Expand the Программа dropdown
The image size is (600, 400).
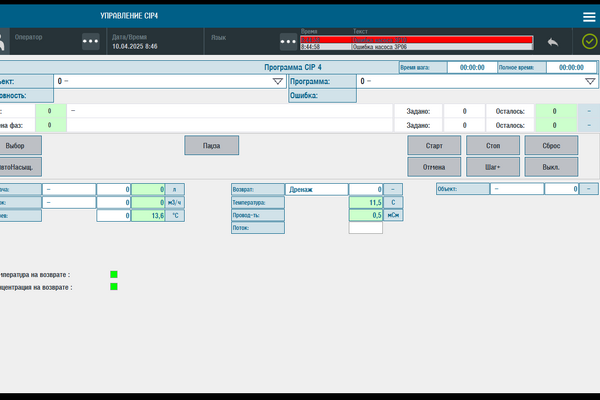tap(590, 82)
